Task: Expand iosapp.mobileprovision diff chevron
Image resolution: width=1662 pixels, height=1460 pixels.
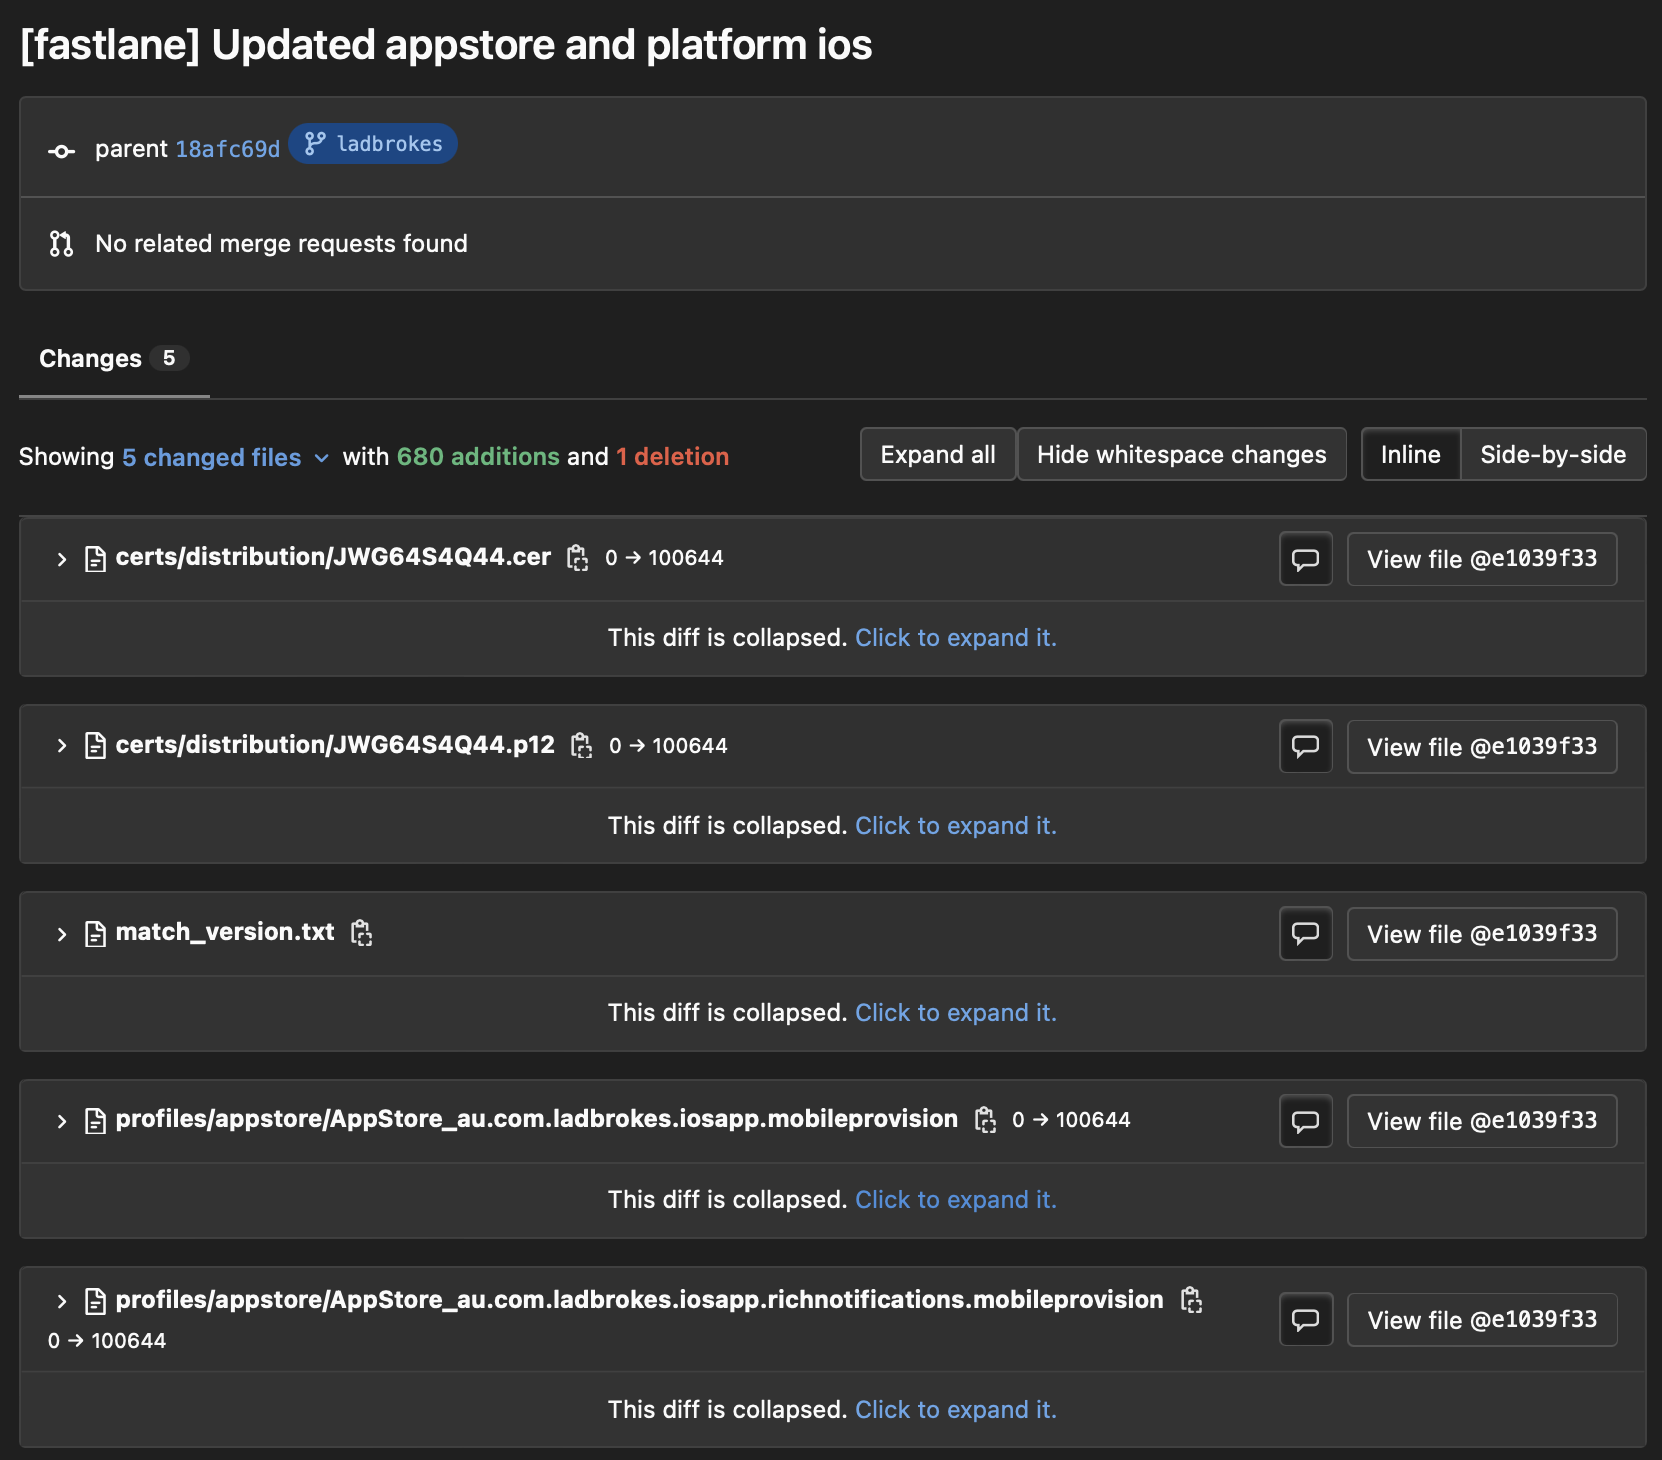Action: click(x=62, y=1121)
